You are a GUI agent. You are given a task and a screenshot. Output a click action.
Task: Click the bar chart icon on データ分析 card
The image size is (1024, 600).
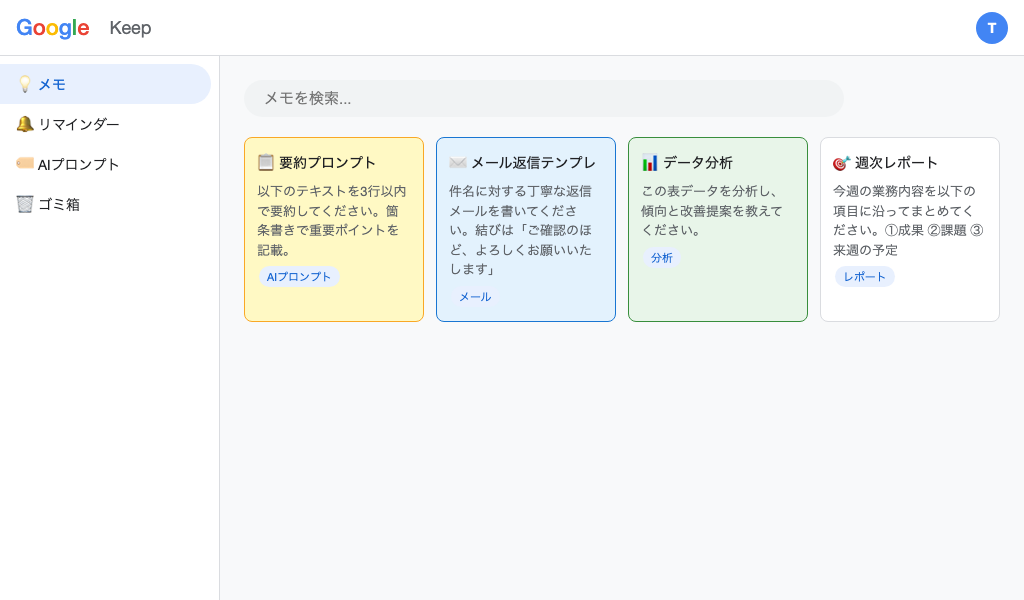click(649, 162)
